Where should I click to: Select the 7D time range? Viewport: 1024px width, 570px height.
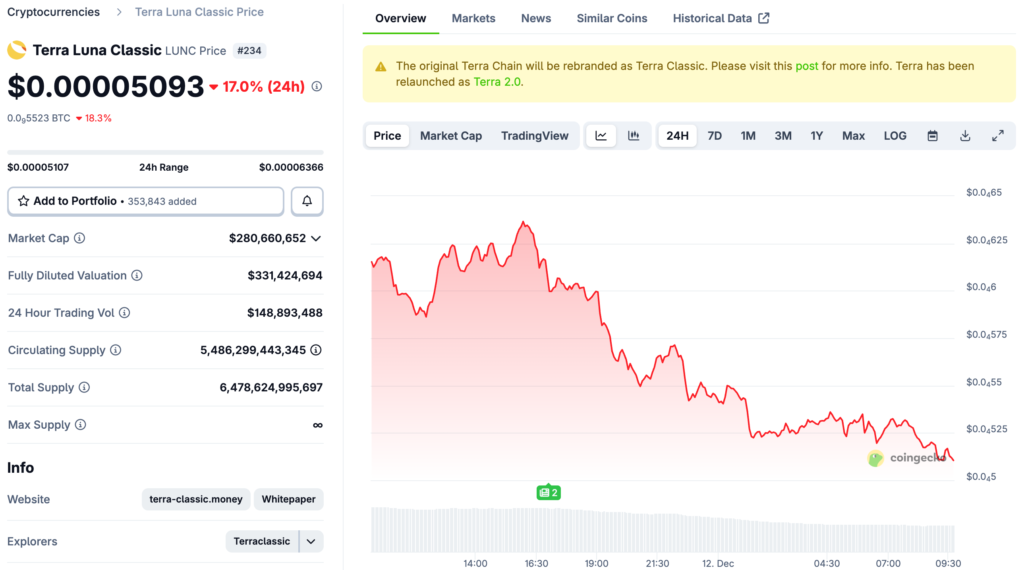[714, 136]
